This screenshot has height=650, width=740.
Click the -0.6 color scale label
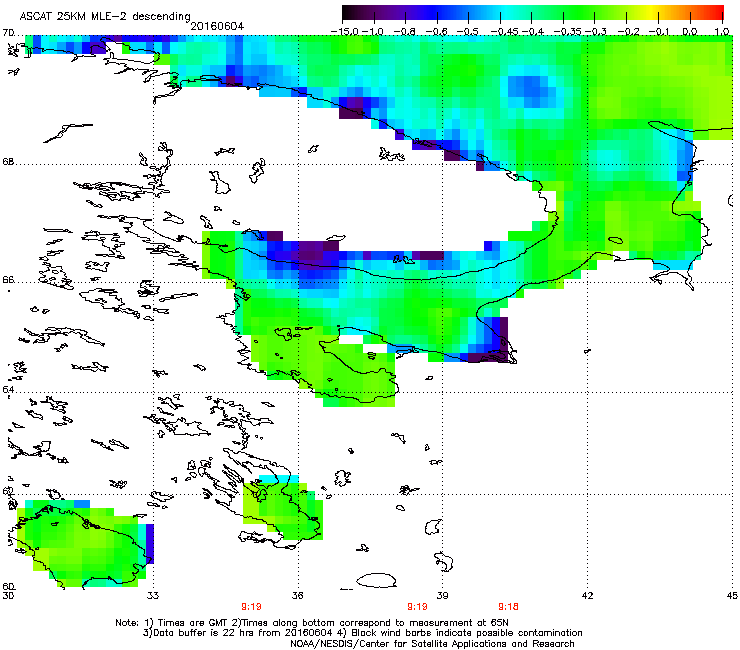437,32
